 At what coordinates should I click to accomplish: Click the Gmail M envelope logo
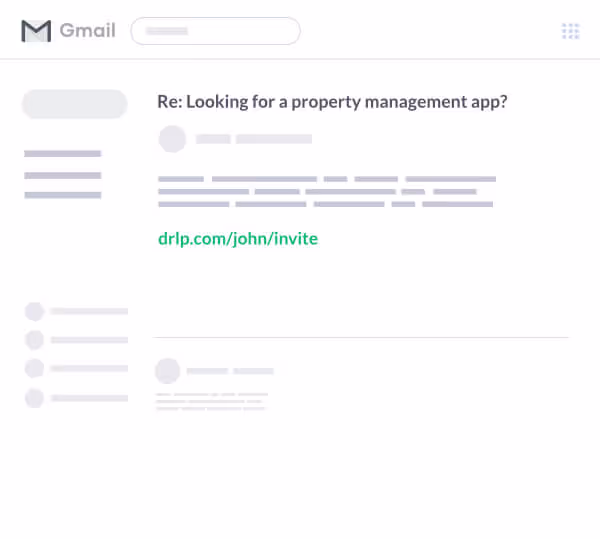pos(36,31)
